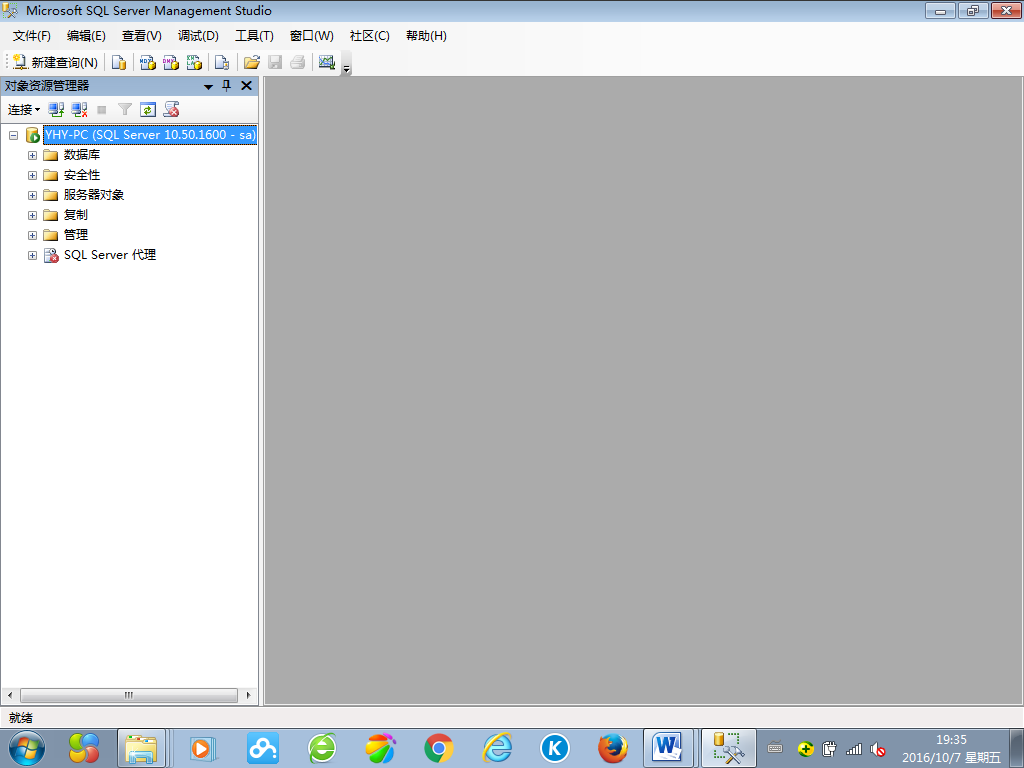1024x768 pixels.
Task: Click the Filter funnel icon
Action: click(125, 110)
